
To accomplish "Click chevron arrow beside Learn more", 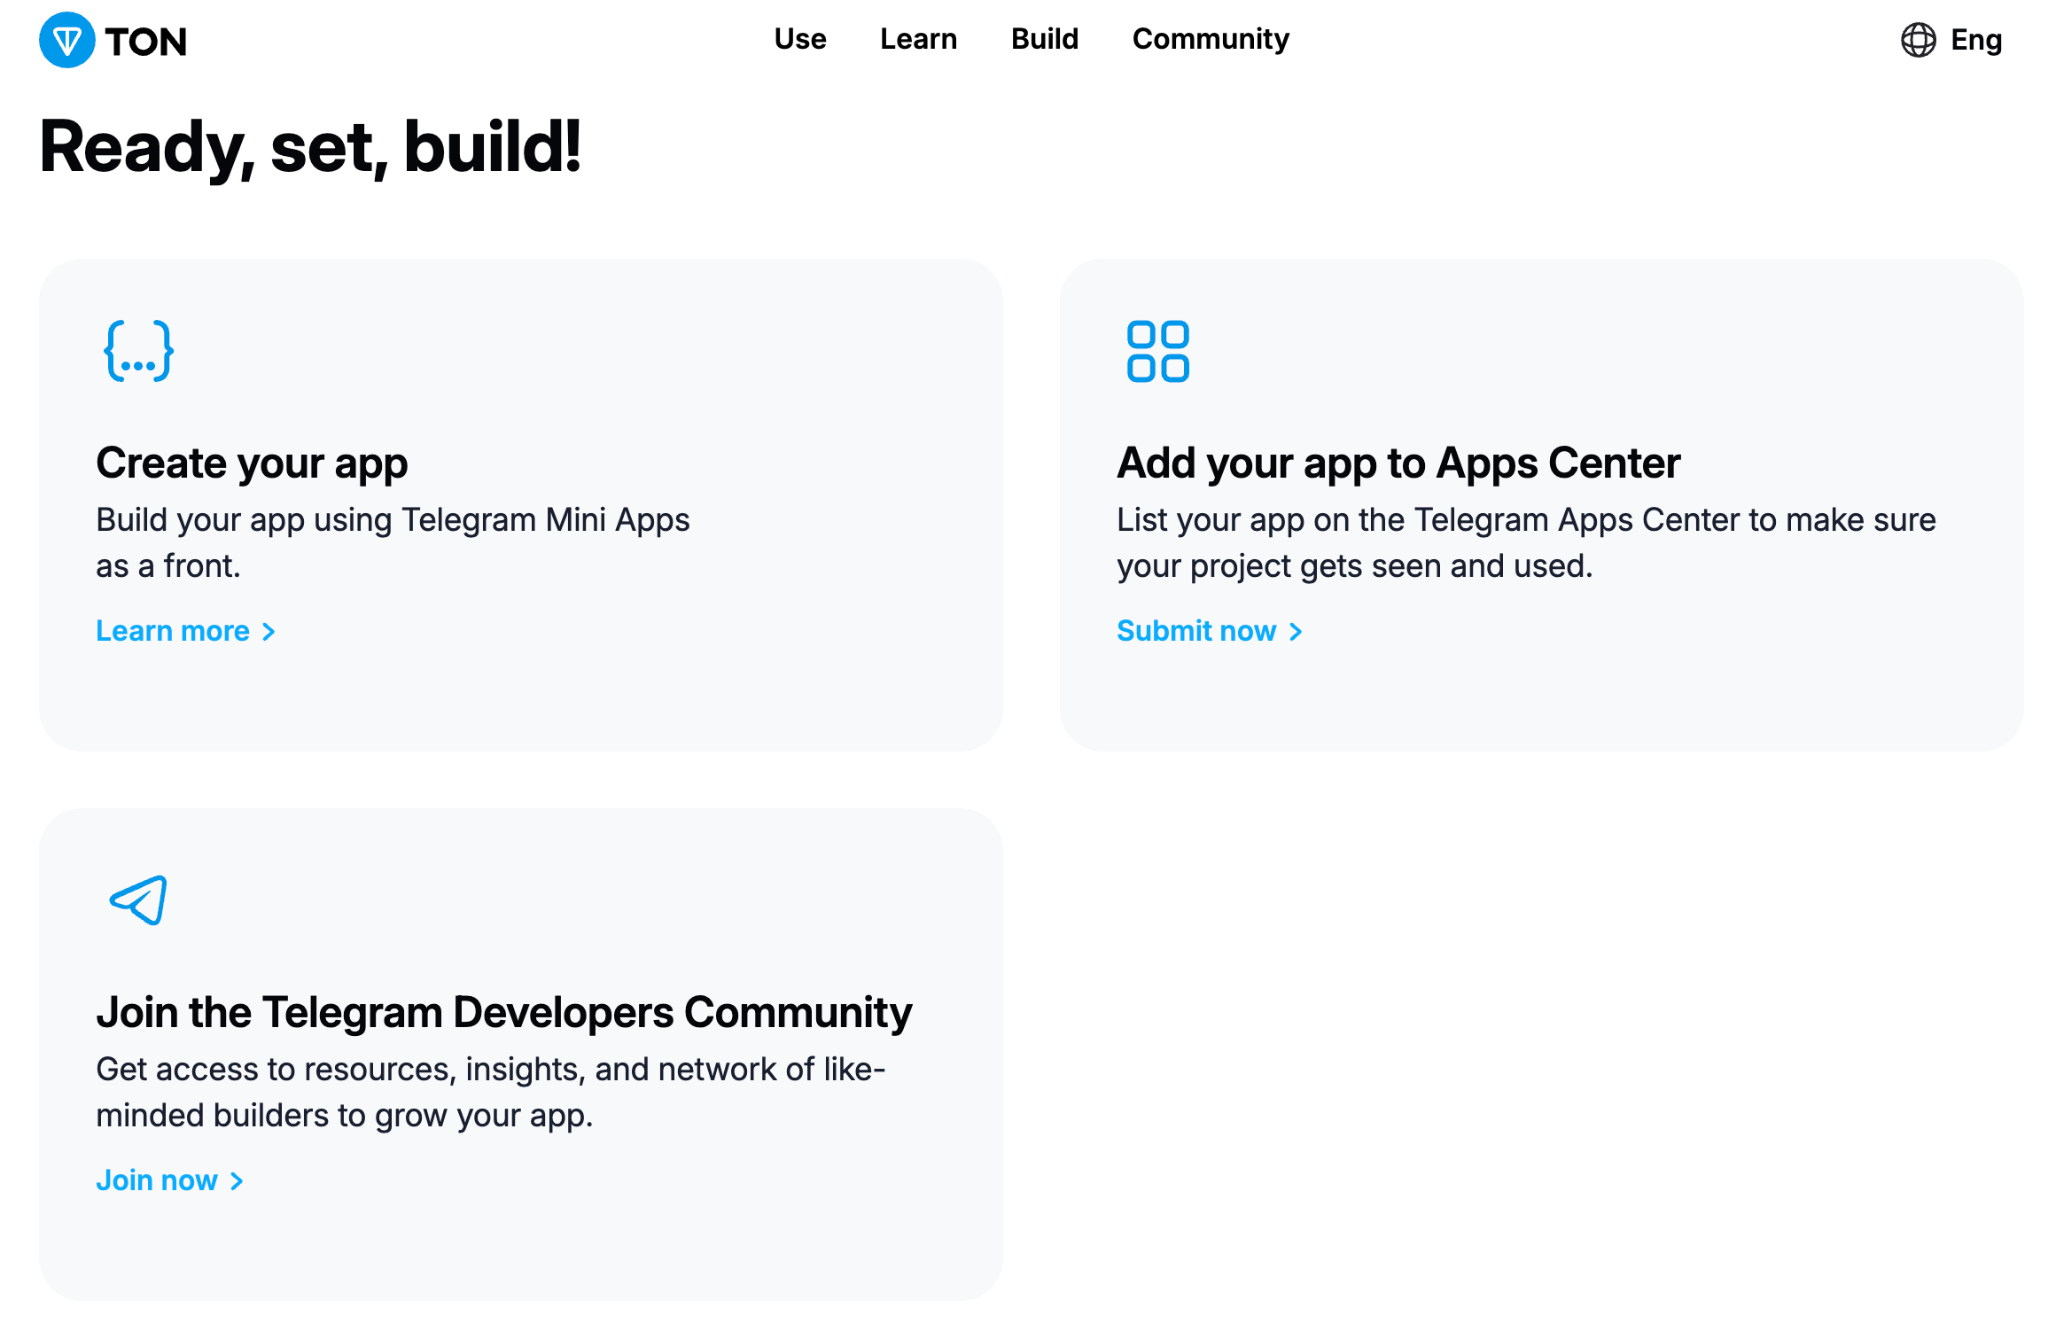I will pos(268,632).
